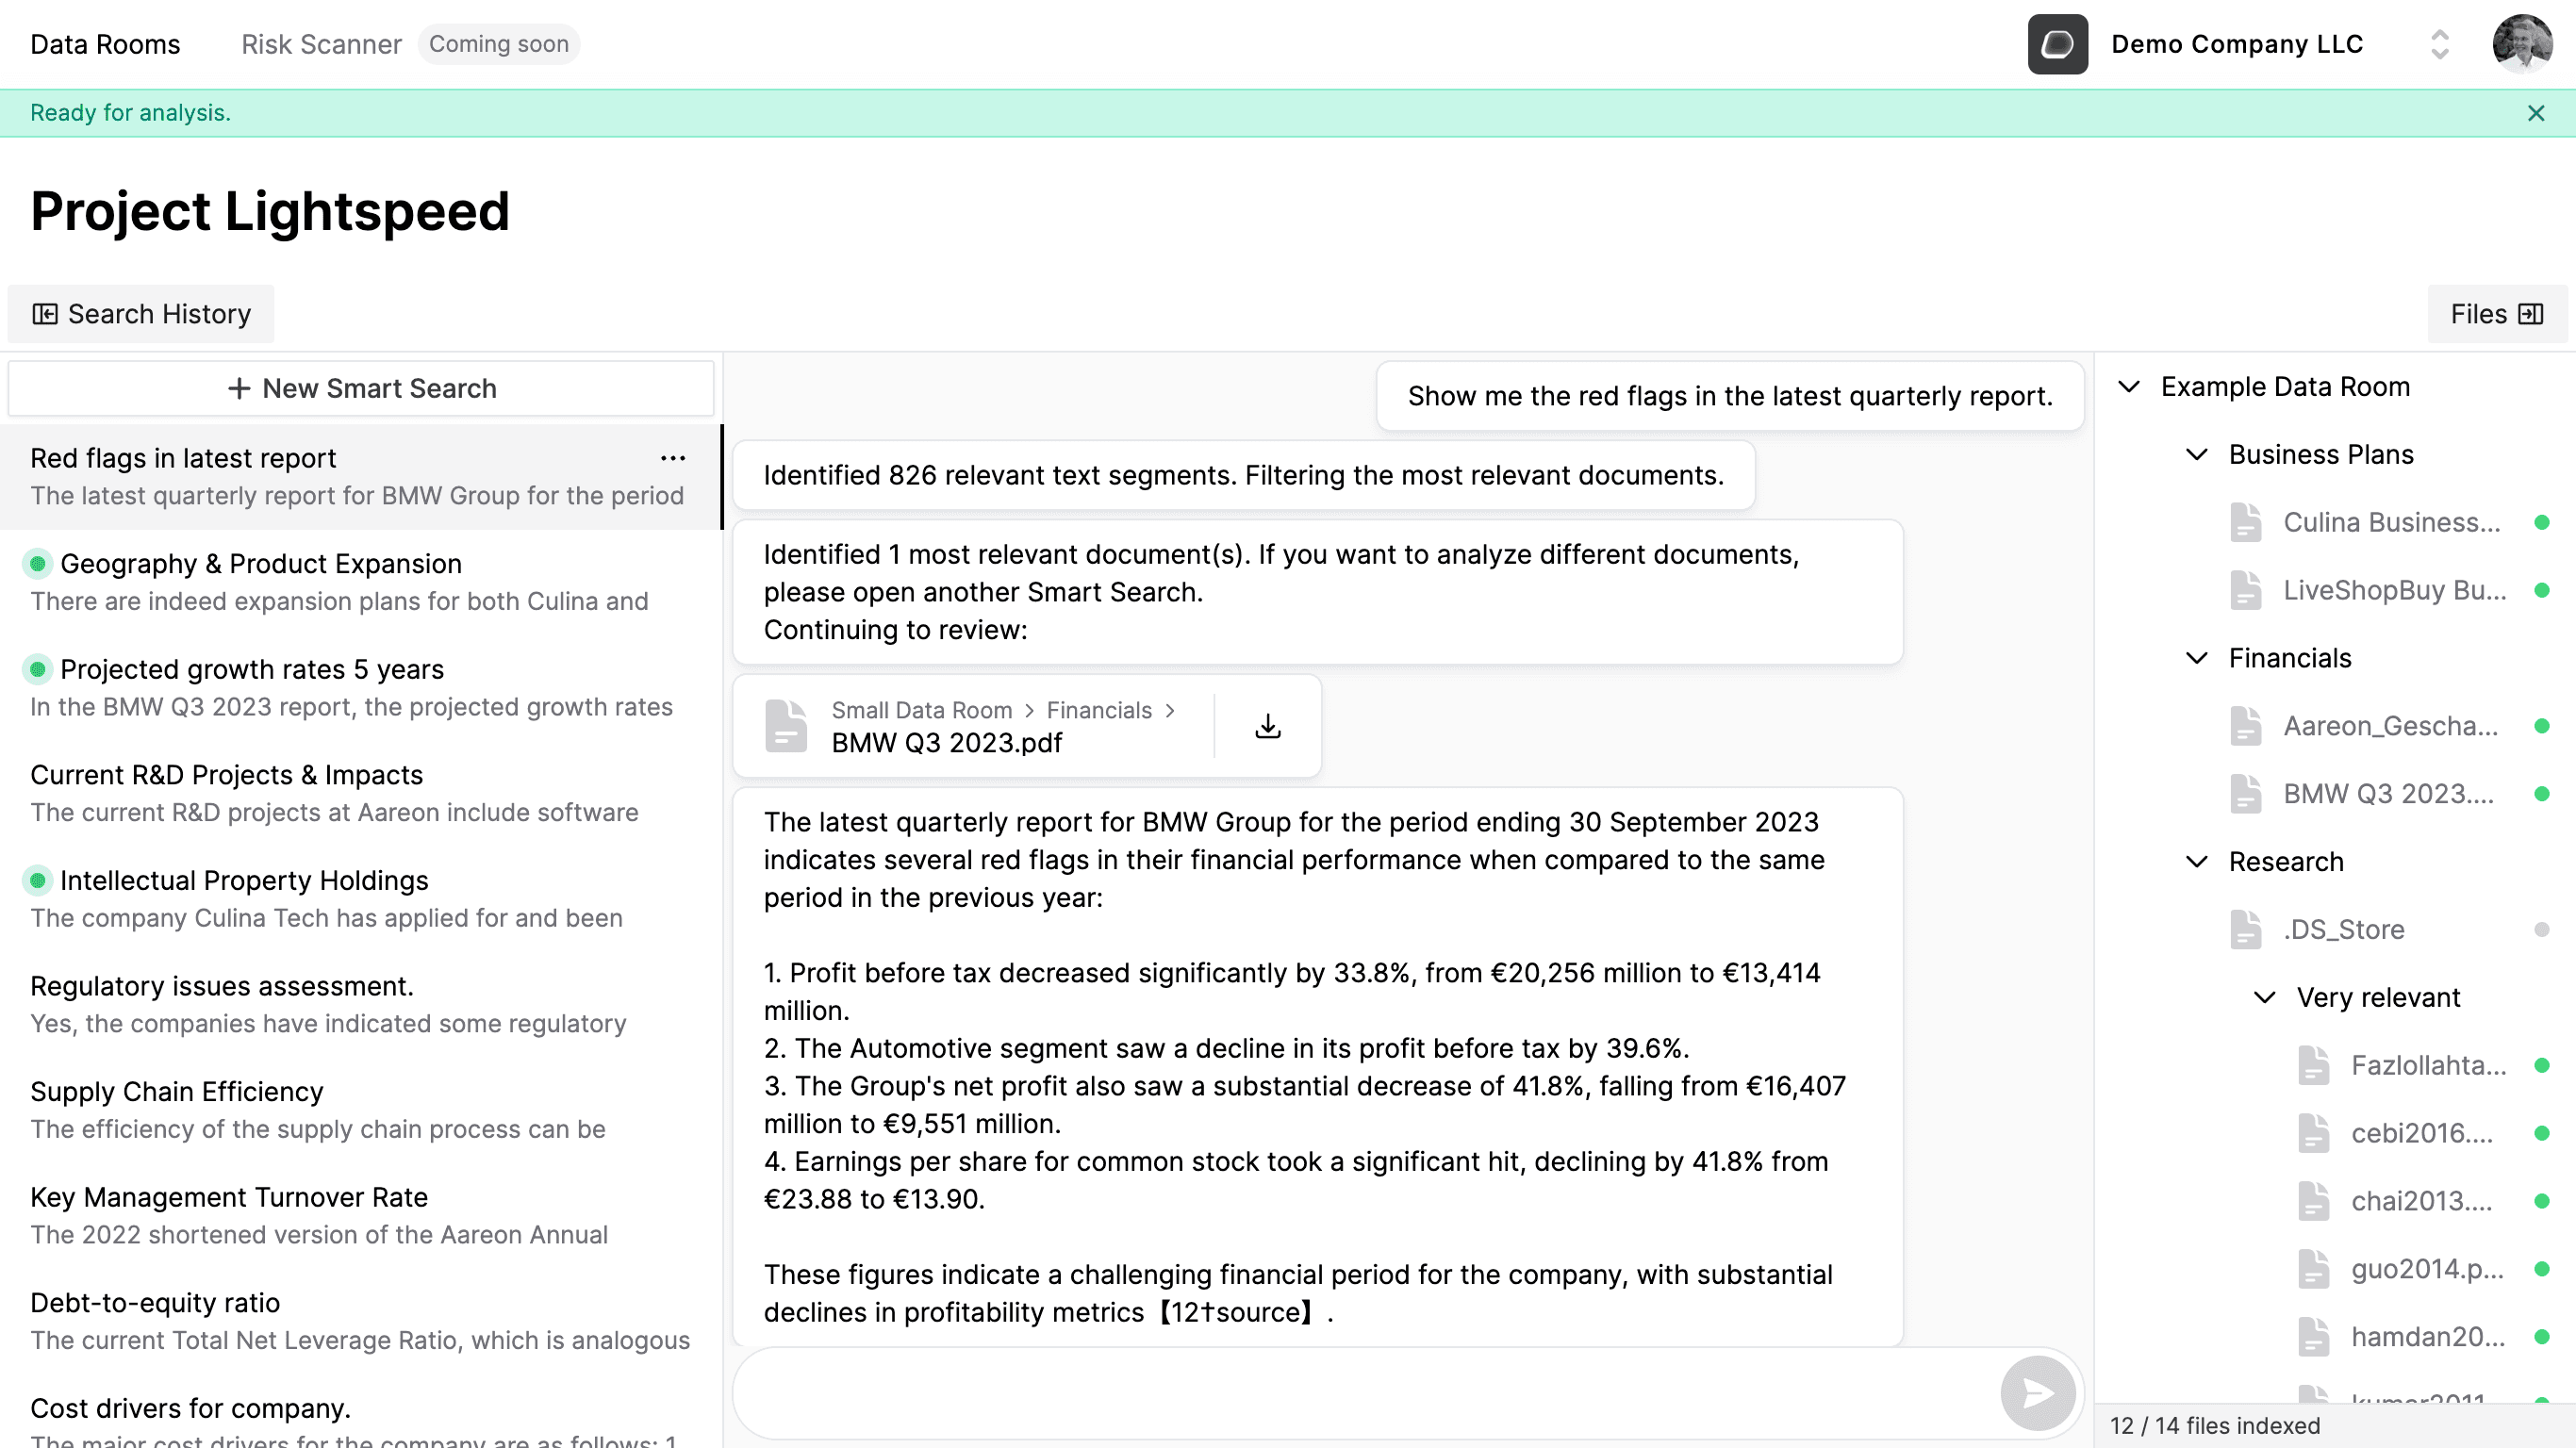Screen dimensions: 2576x1448
Task: Click the send message arrow button
Action: click(2037, 1393)
